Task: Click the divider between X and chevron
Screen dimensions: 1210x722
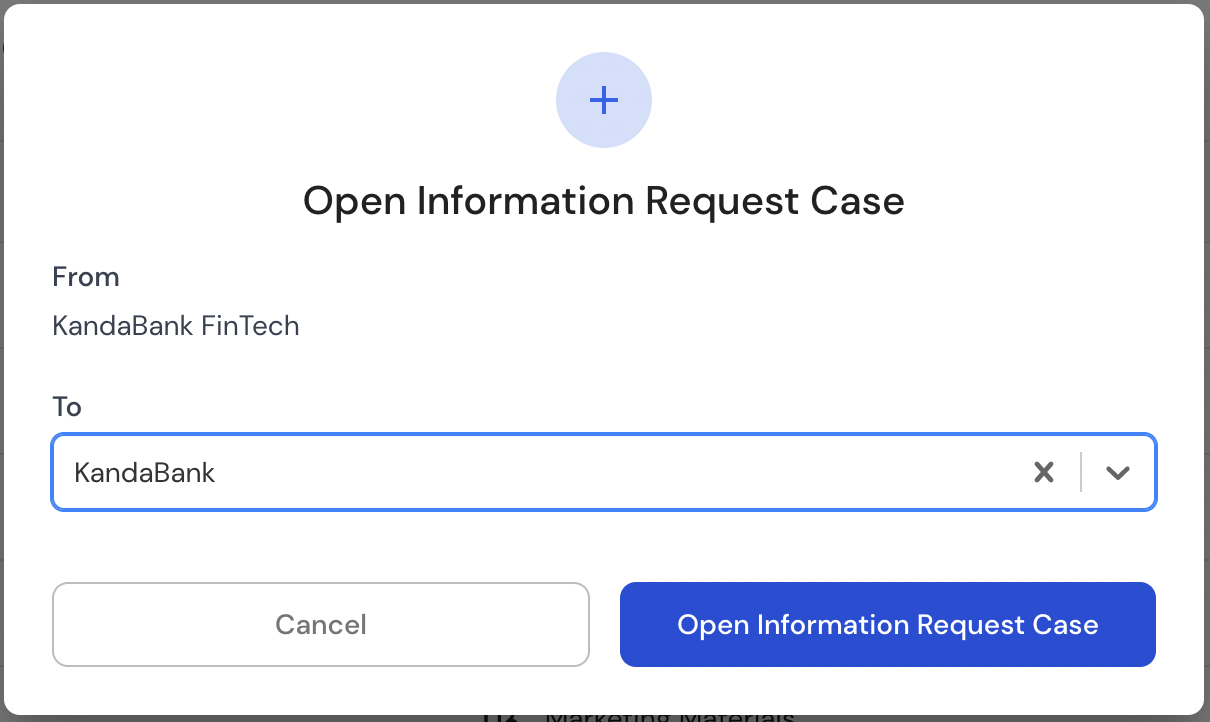Action: click(x=1081, y=472)
